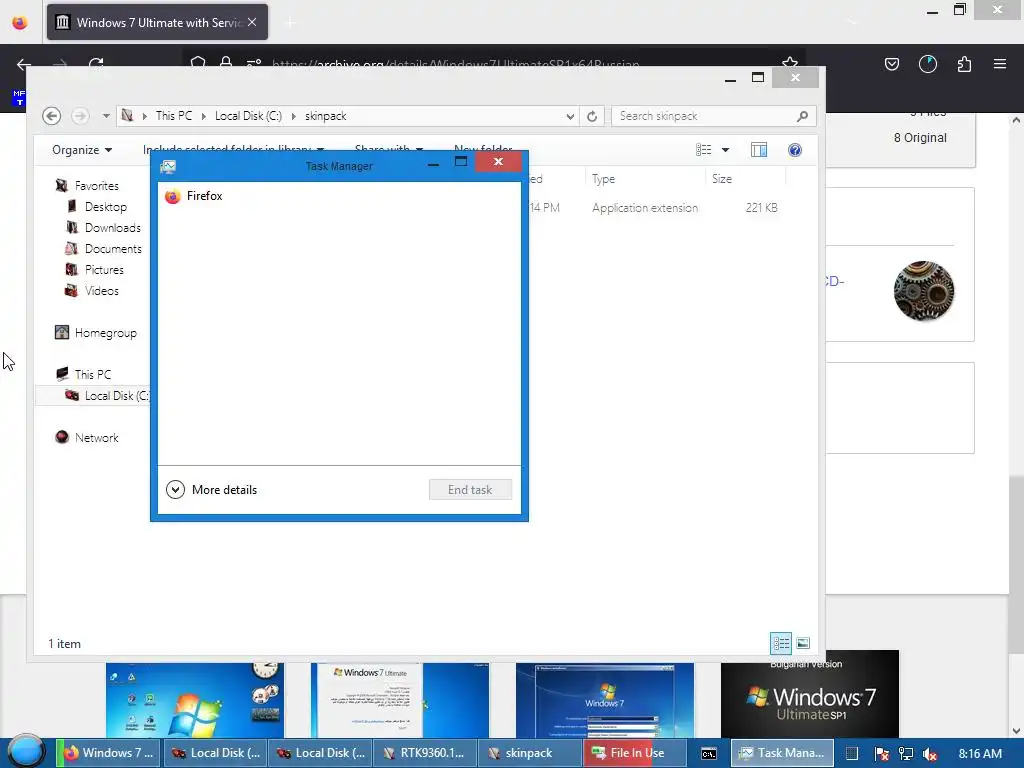
Task: Toggle the Explorer preview pane
Action: click(759, 150)
